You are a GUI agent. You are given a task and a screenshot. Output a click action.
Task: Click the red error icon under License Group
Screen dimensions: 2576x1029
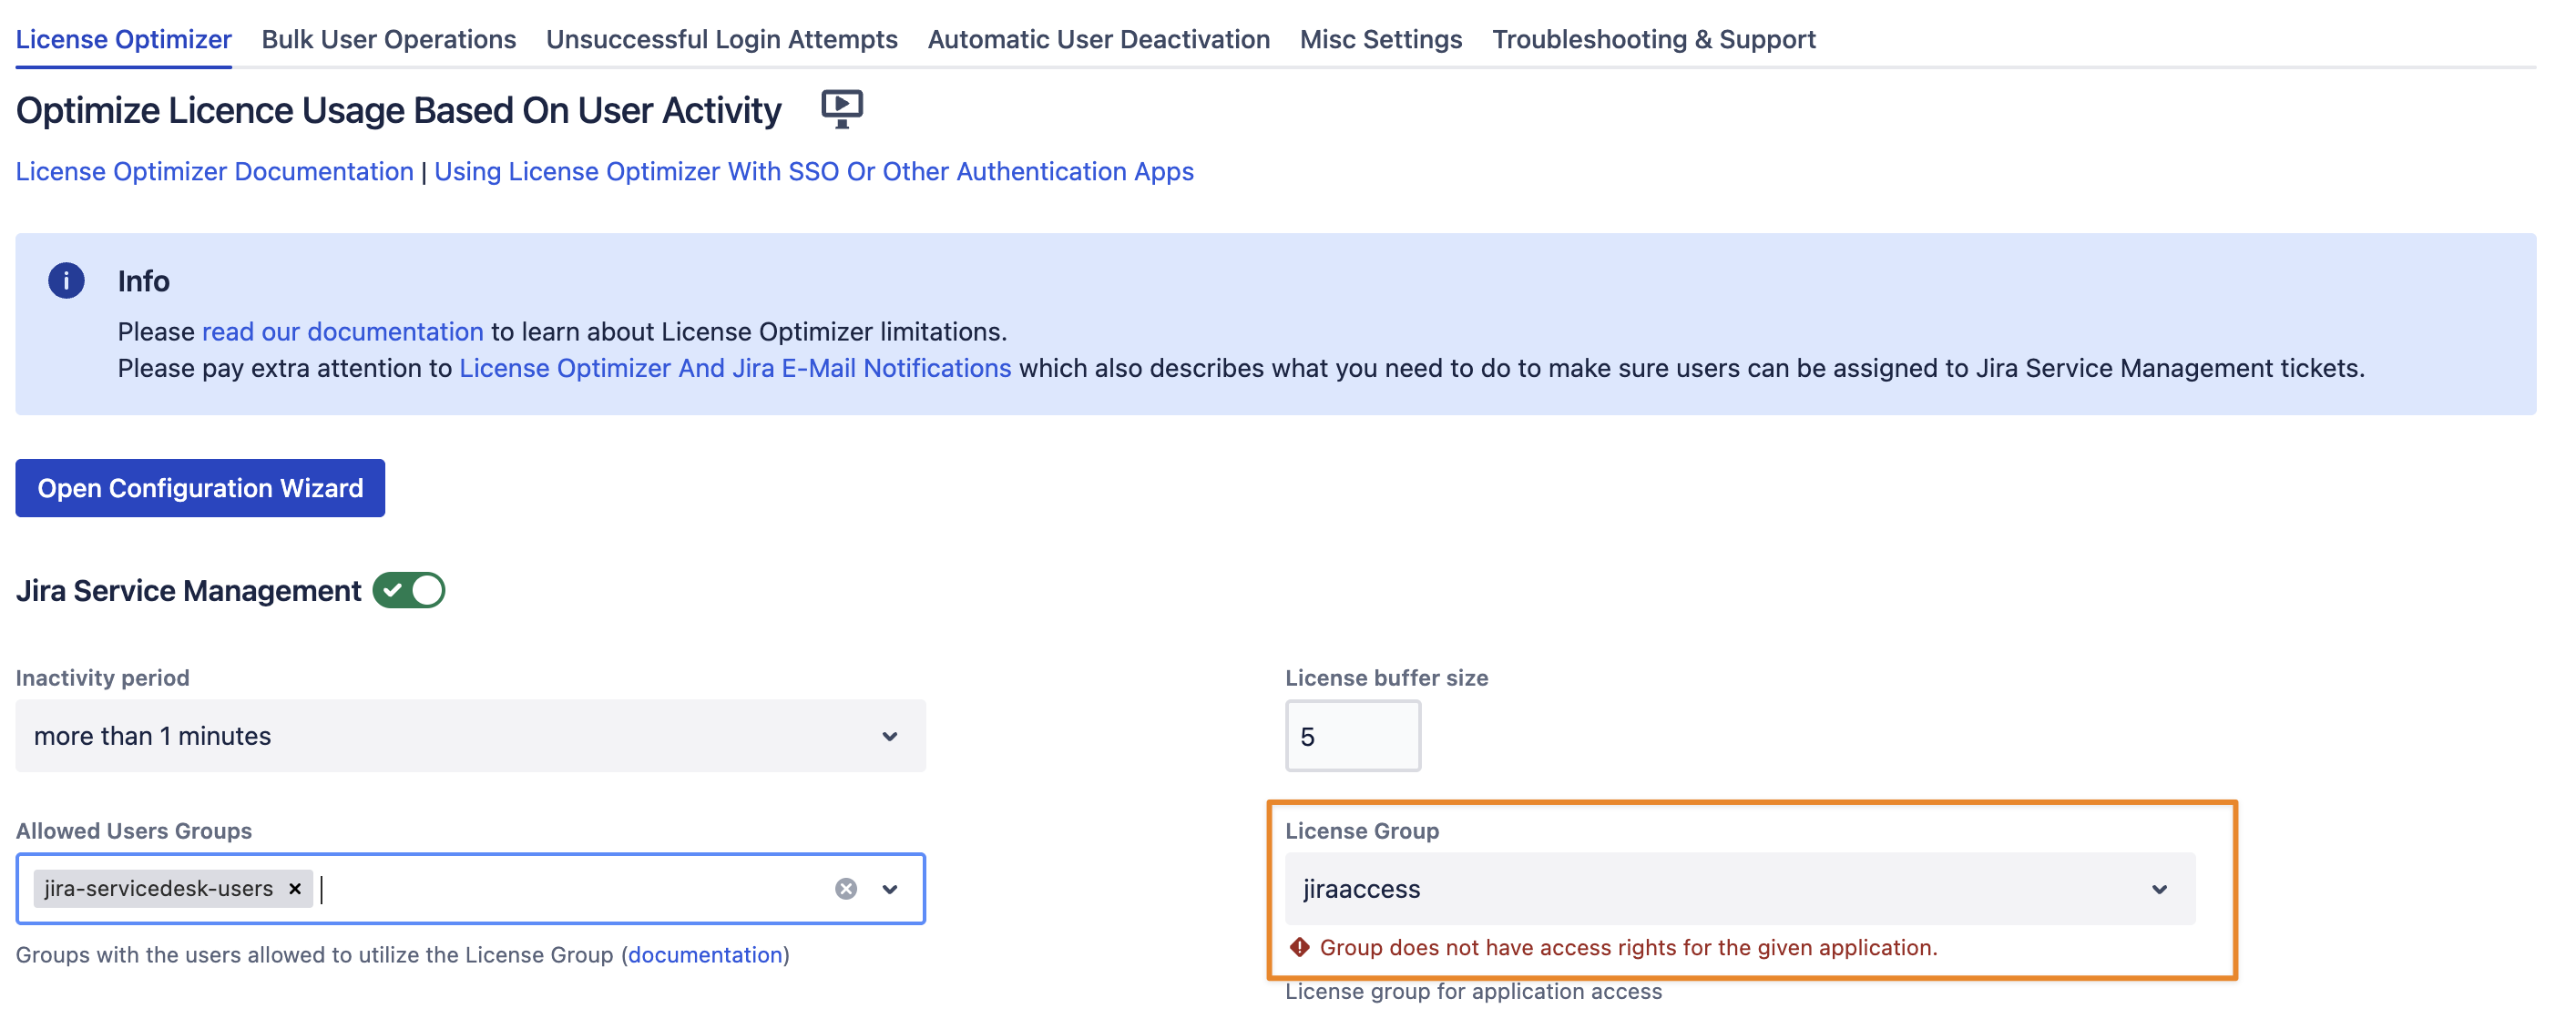[1299, 947]
